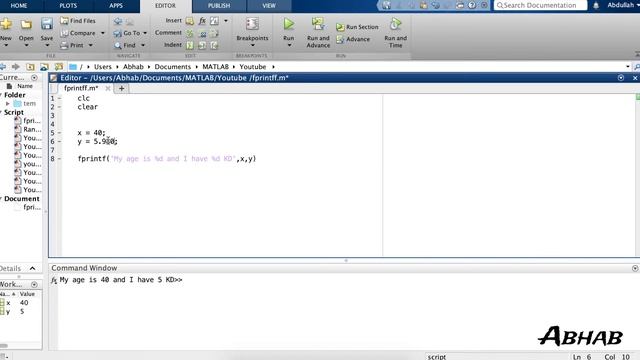Click the Insert section icon
Image resolution: width=640 pixels, height=360 pixels.
(x=190, y=21)
